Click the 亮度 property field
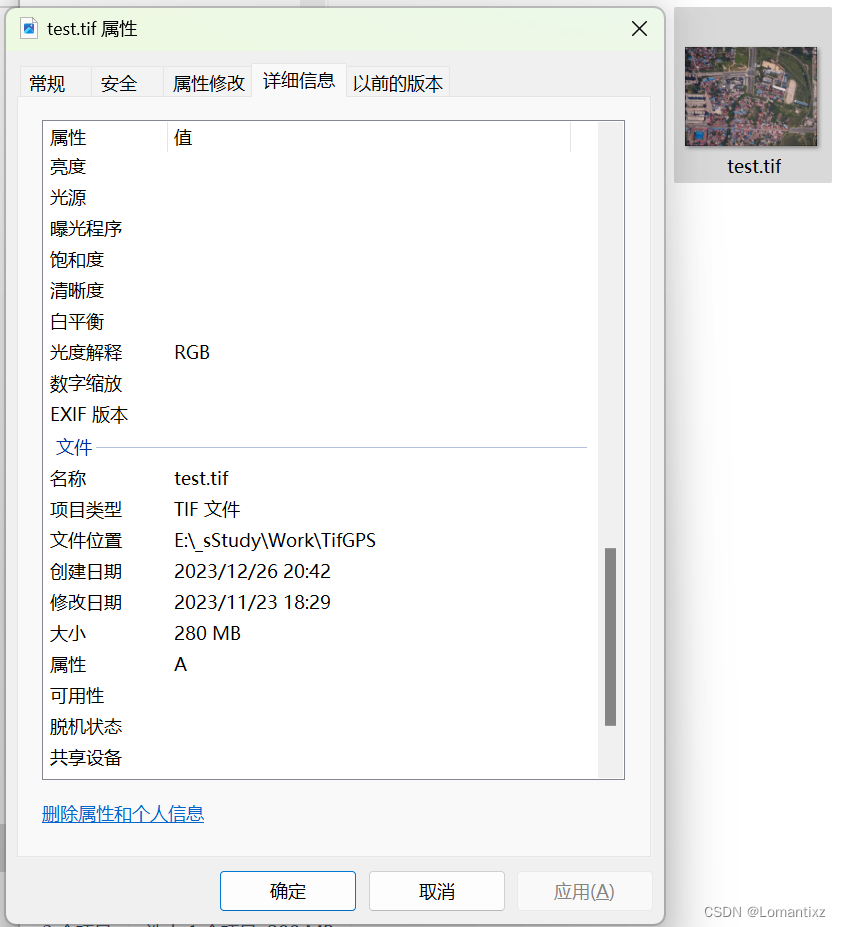This screenshot has width=841, height=927. coord(67,166)
